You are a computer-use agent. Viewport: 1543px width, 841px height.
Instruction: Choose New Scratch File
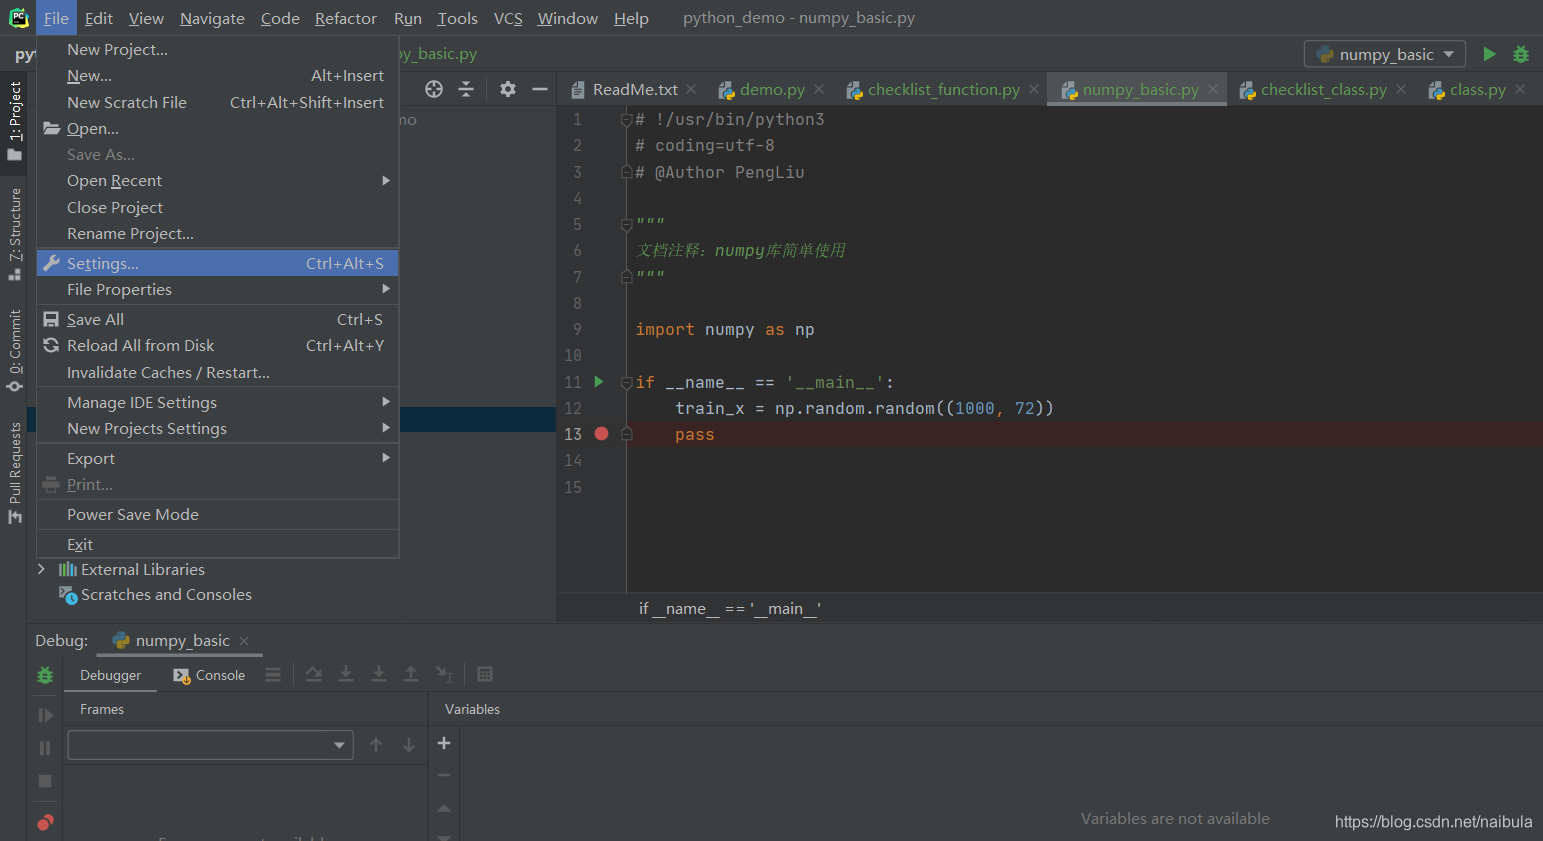point(218,102)
